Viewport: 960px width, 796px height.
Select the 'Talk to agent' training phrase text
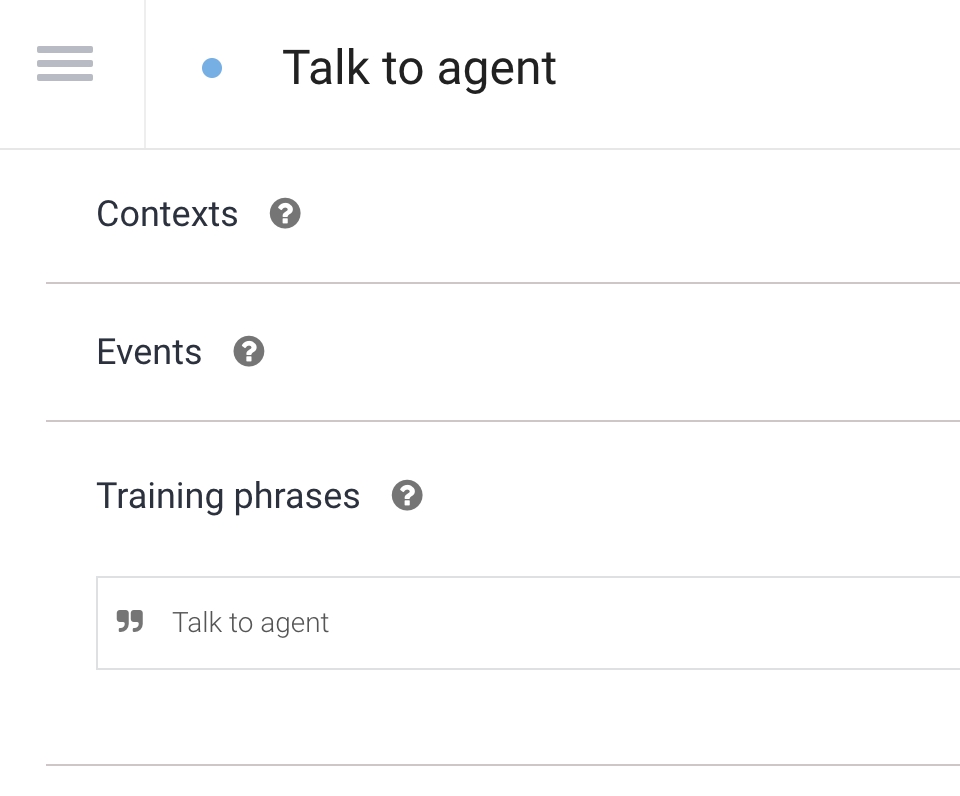pyautogui.click(x=250, y=623)
